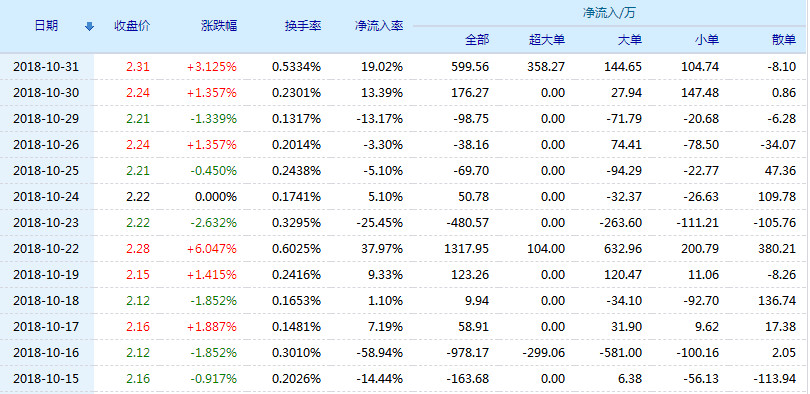Click the date sort arrow icon

point(89,26)
